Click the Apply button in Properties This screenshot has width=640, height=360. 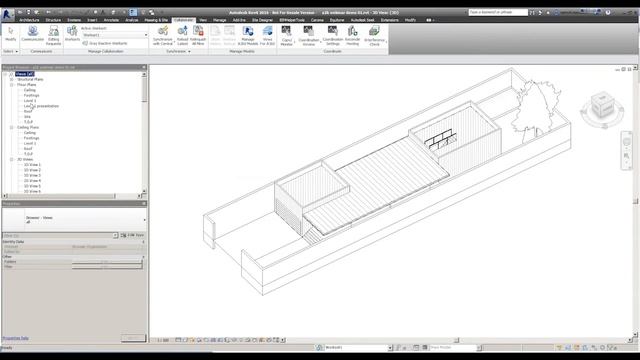click(133, 338)
